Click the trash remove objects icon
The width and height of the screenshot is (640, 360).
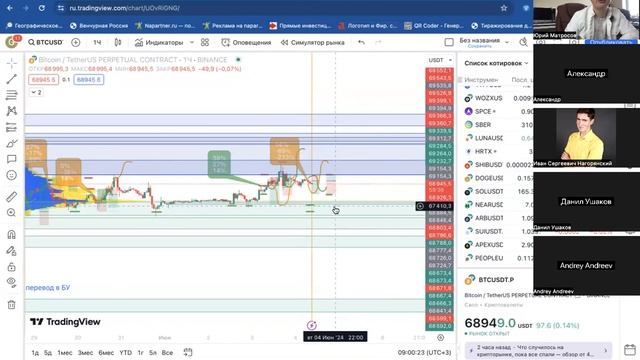(11, 304)
